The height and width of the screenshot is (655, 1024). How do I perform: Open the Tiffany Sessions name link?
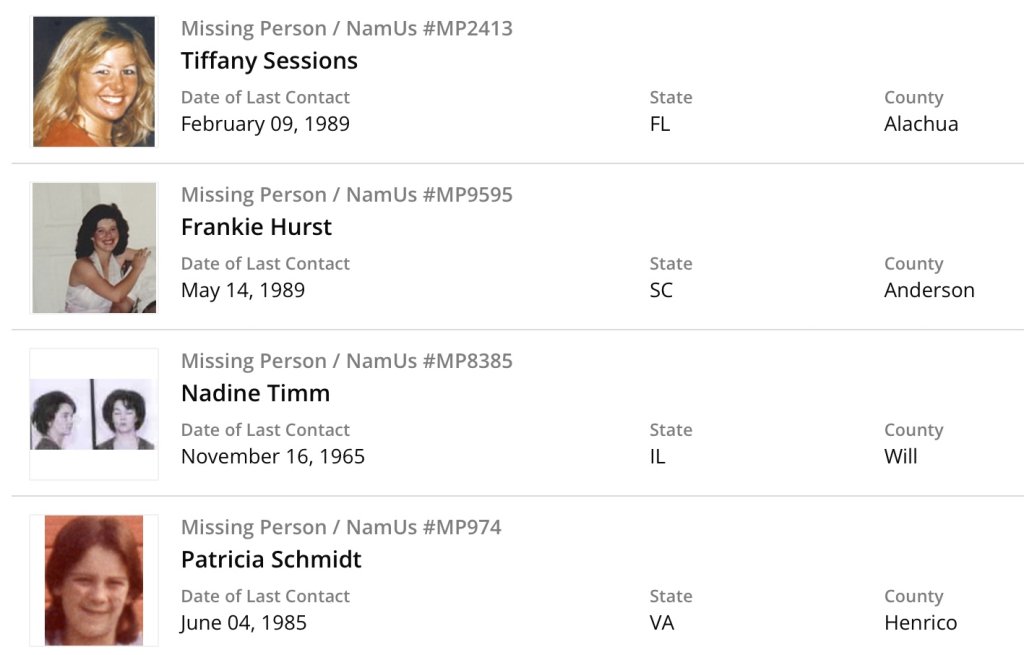coord(269,61)
